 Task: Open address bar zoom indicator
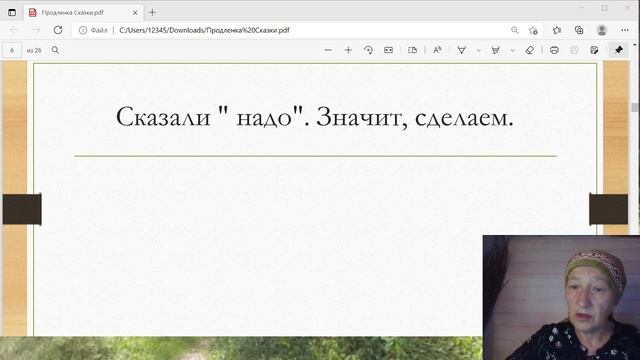click(x=515, y=30)
